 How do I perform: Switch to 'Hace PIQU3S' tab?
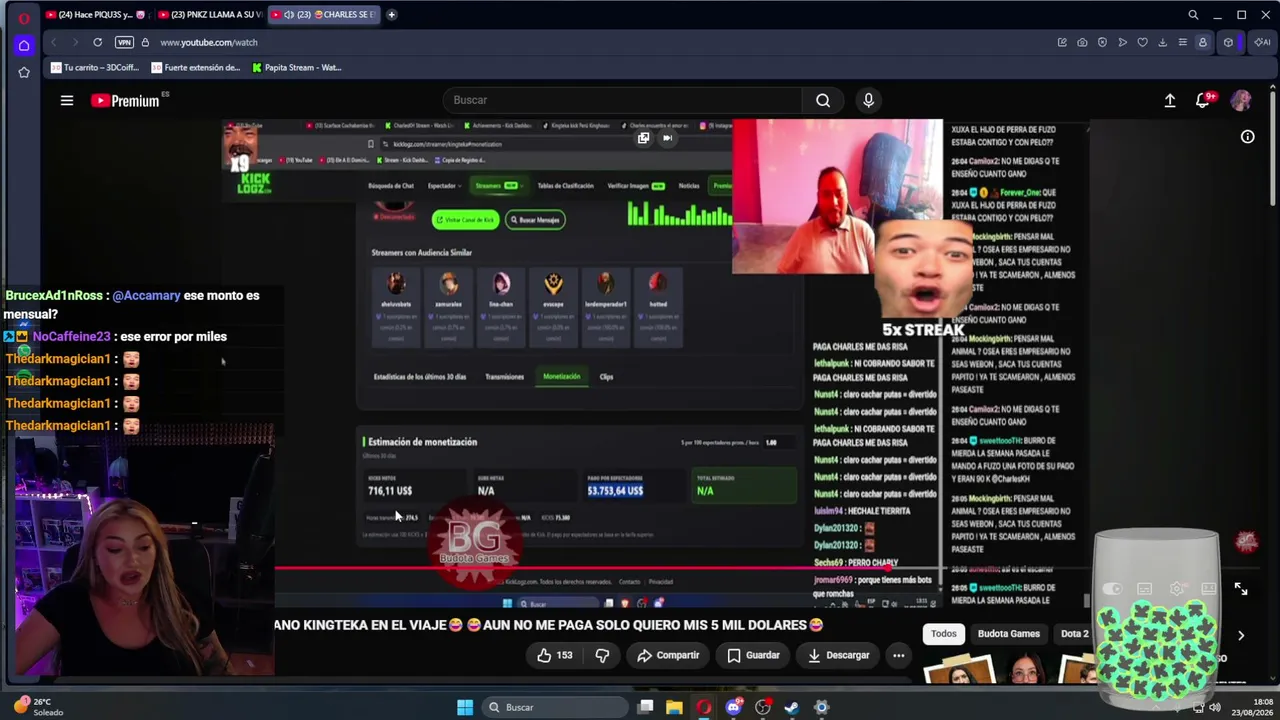coord(98,15)
